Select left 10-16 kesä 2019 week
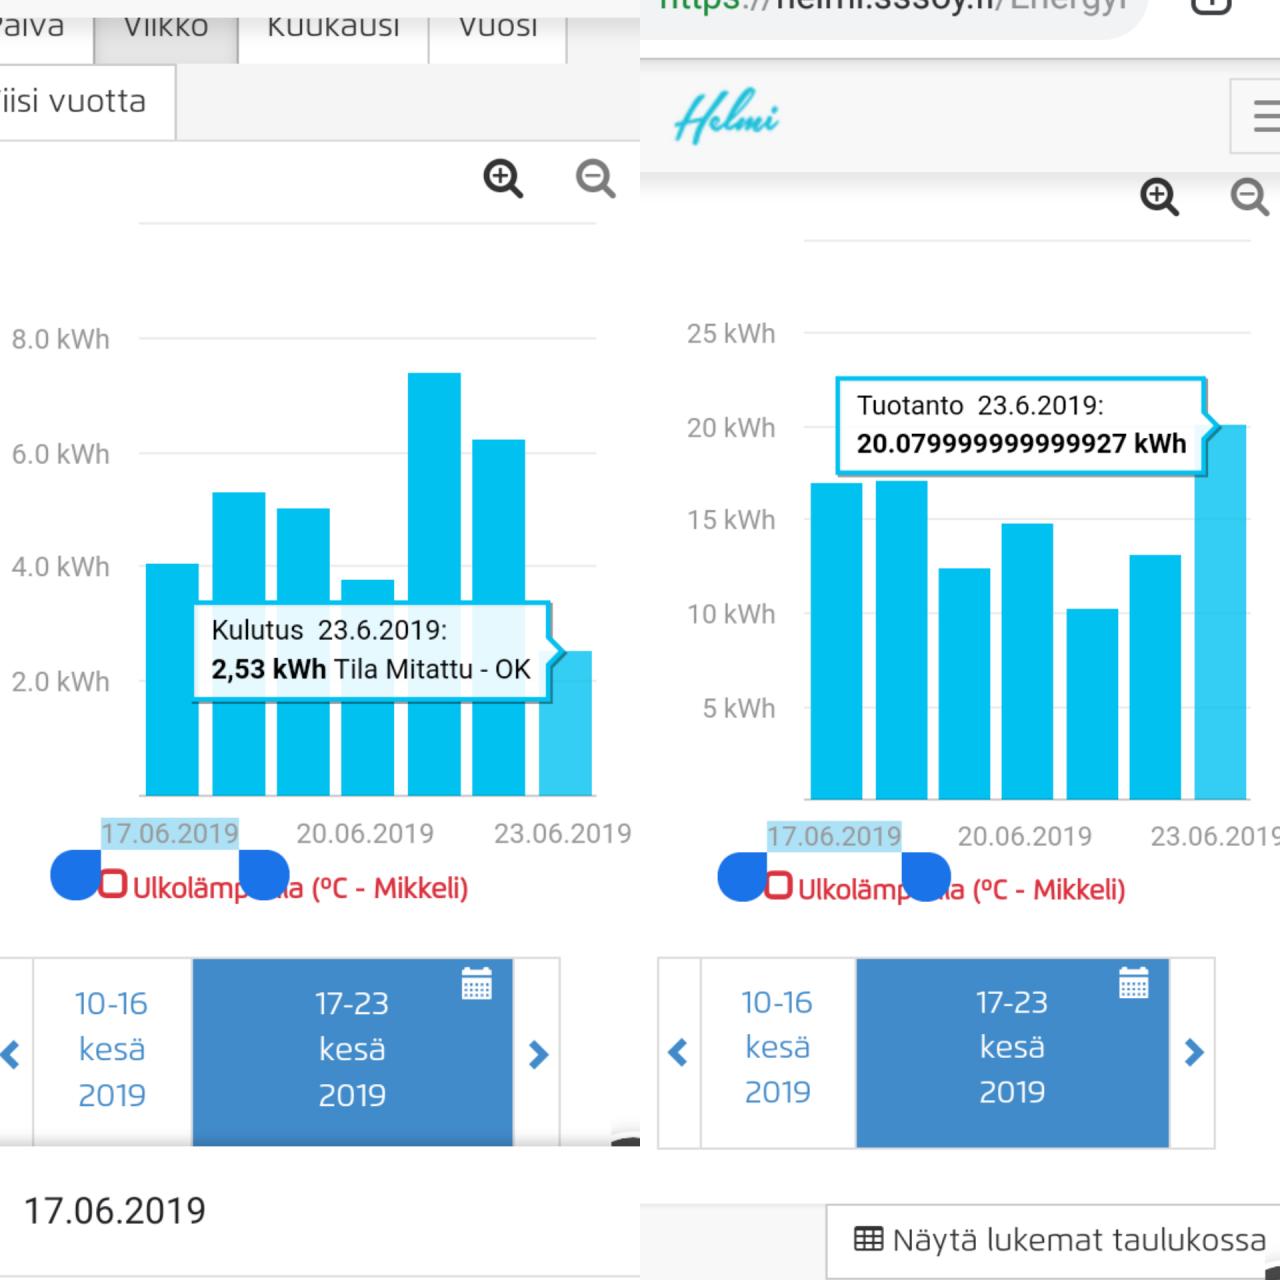Screen dimensions: 1280x1280 pos(112,1050)
